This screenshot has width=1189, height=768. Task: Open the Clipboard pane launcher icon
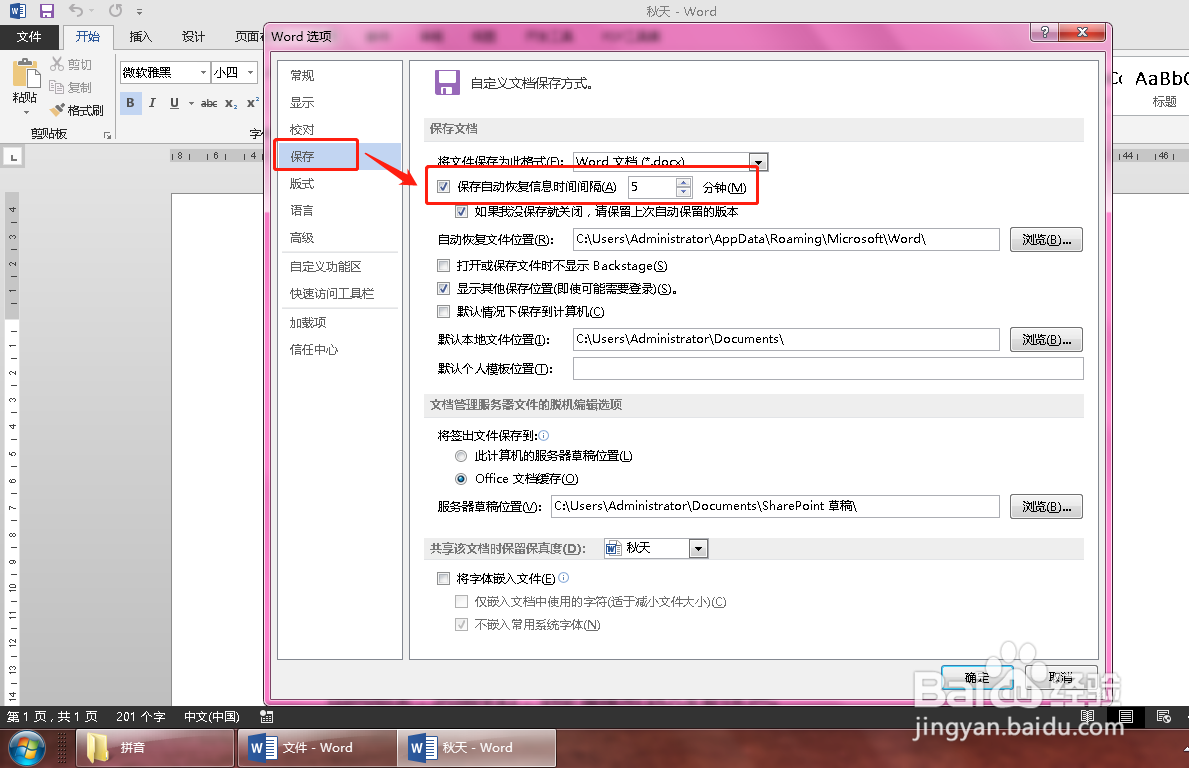107,135
